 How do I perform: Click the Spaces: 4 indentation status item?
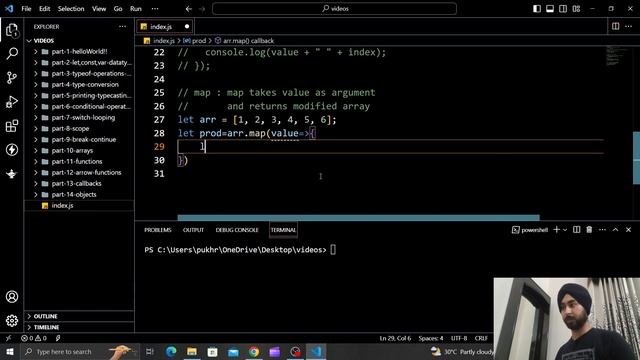431,338
